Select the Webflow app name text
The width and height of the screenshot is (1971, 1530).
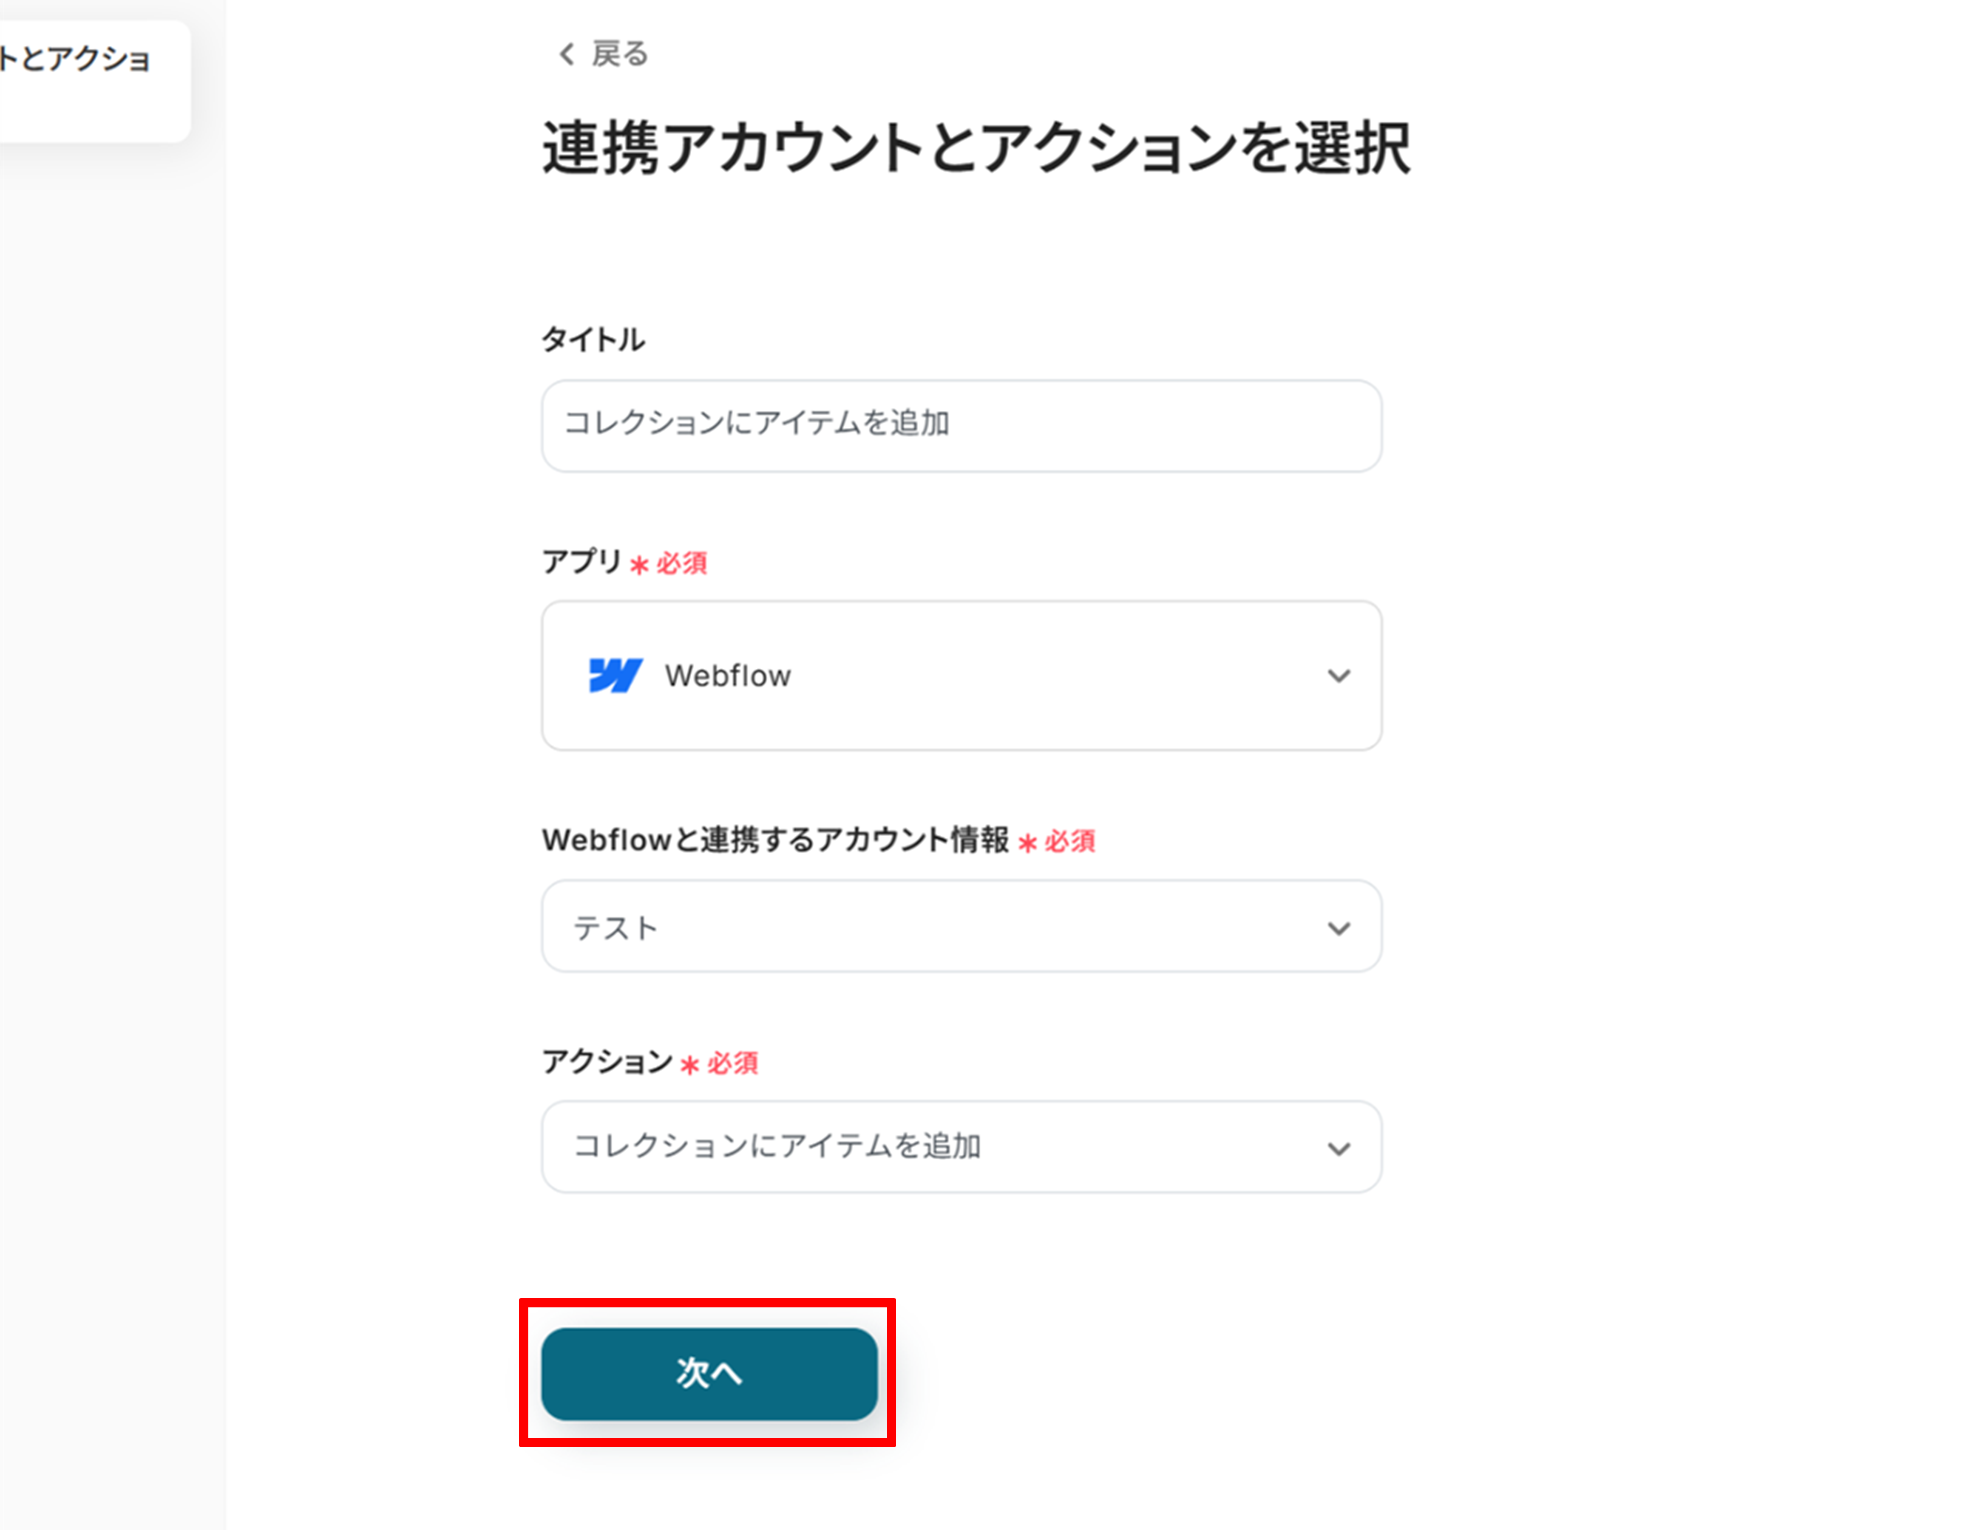click(727, 676)
